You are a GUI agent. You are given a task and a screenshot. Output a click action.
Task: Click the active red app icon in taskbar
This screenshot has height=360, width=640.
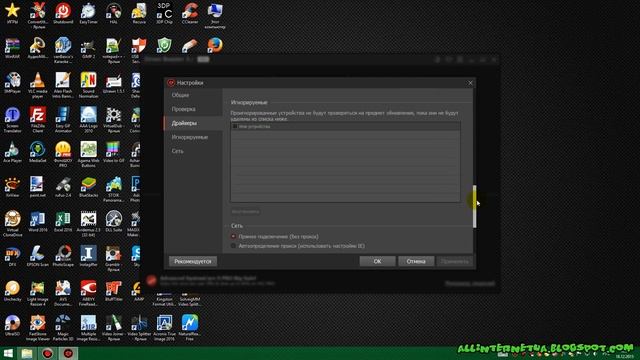point(68,353)
